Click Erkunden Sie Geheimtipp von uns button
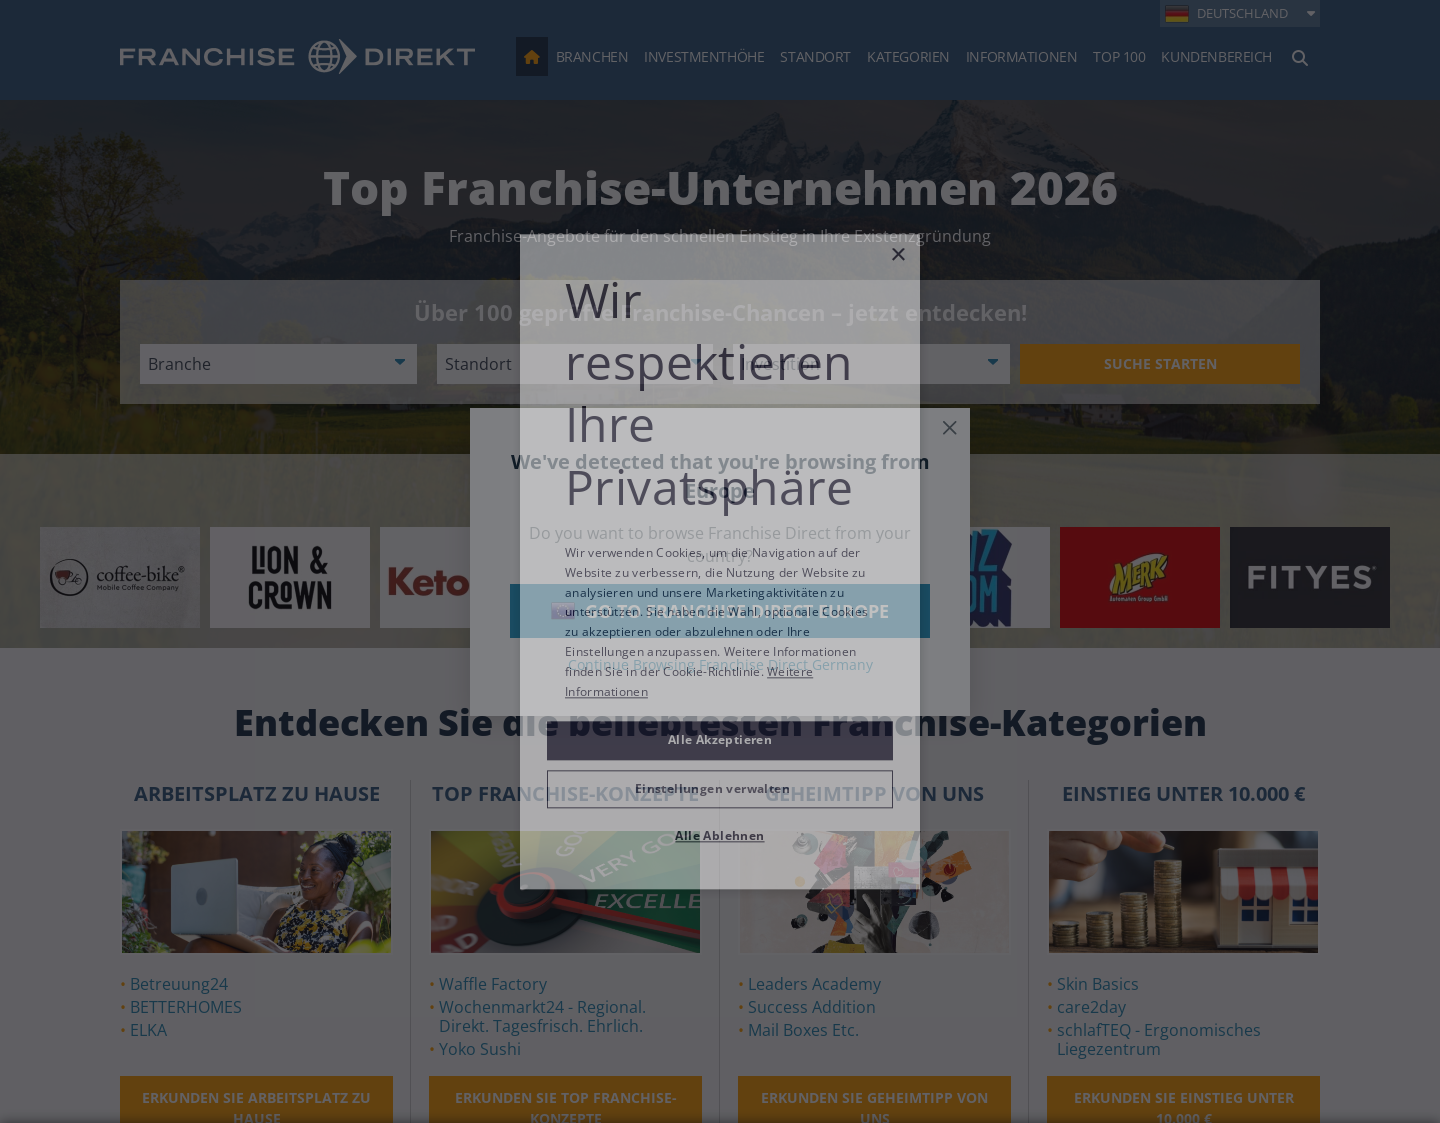The height and width of the screenshot is (1123, 1440). pos(874,1100)
